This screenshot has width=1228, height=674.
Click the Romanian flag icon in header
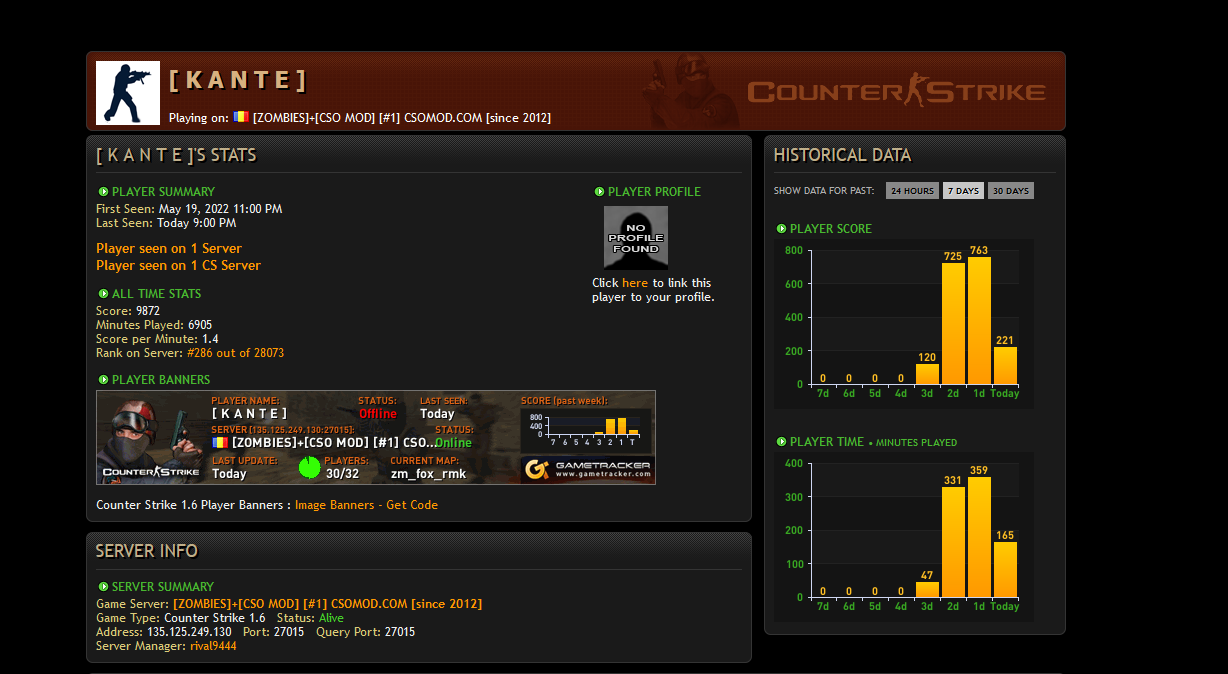click(x=241, y=117)
